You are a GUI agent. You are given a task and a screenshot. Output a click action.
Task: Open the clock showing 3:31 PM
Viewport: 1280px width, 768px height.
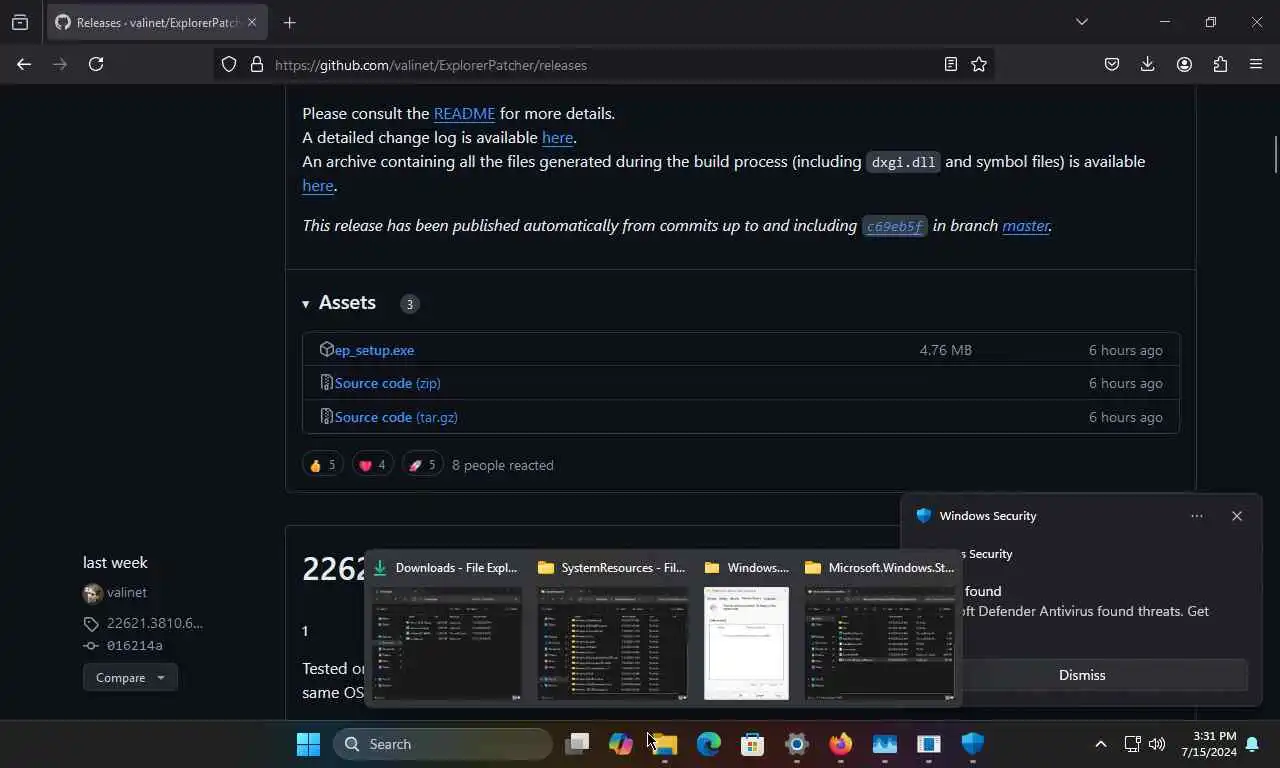(x=1208, y=744)
